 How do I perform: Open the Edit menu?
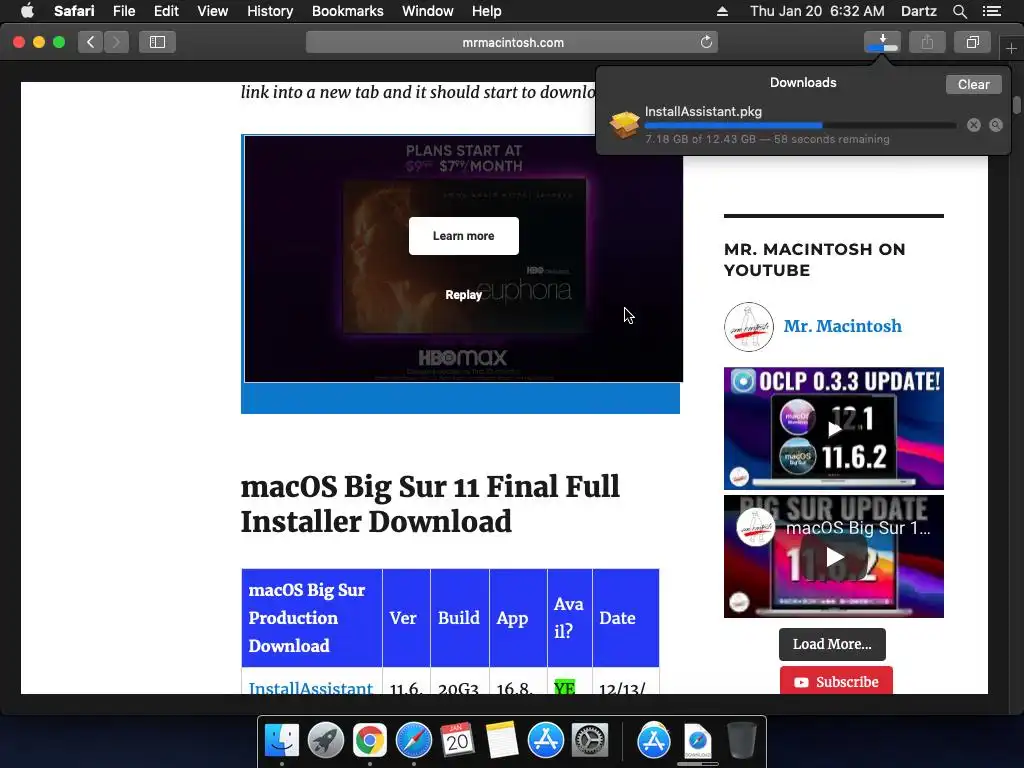tap(166, 11)
